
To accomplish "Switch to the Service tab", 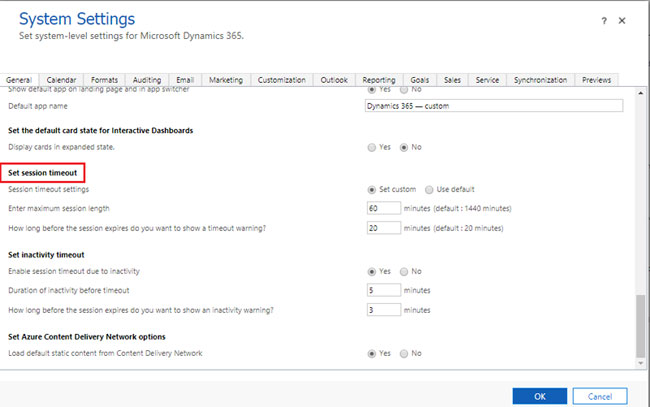I will coord(488,80).
